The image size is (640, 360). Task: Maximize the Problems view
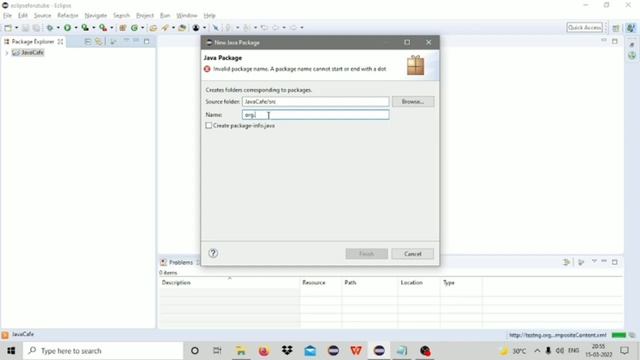(x=615, y=262)
